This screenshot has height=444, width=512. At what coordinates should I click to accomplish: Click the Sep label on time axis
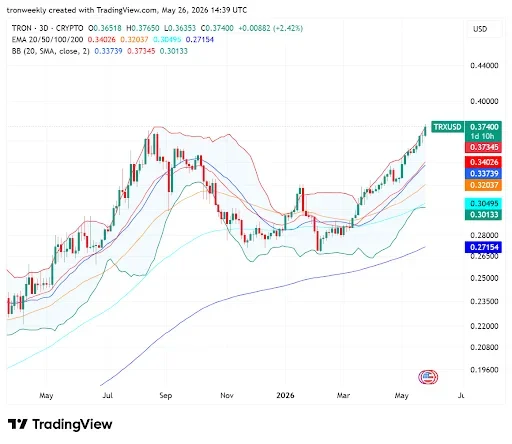coord(166,396)
